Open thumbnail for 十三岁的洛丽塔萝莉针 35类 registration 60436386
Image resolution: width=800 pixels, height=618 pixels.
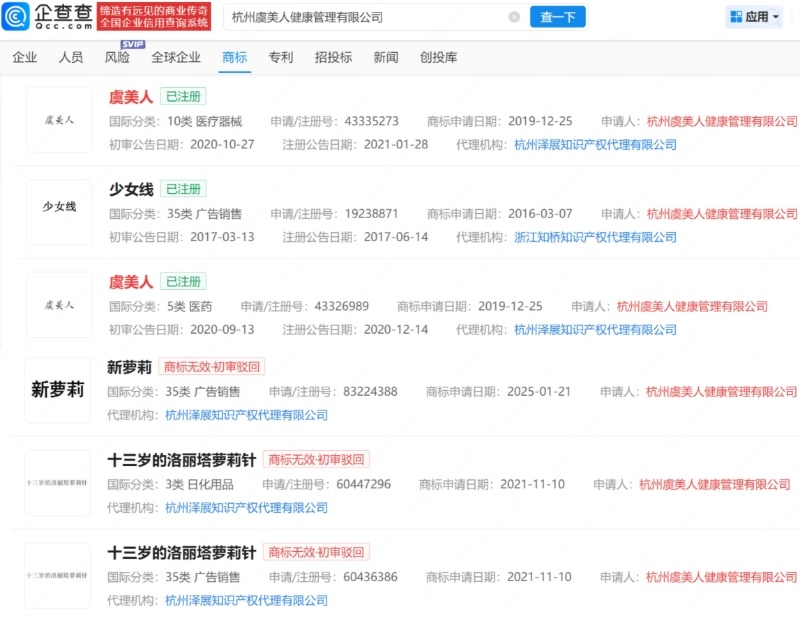pyautogui.click(x=57, y=575)
